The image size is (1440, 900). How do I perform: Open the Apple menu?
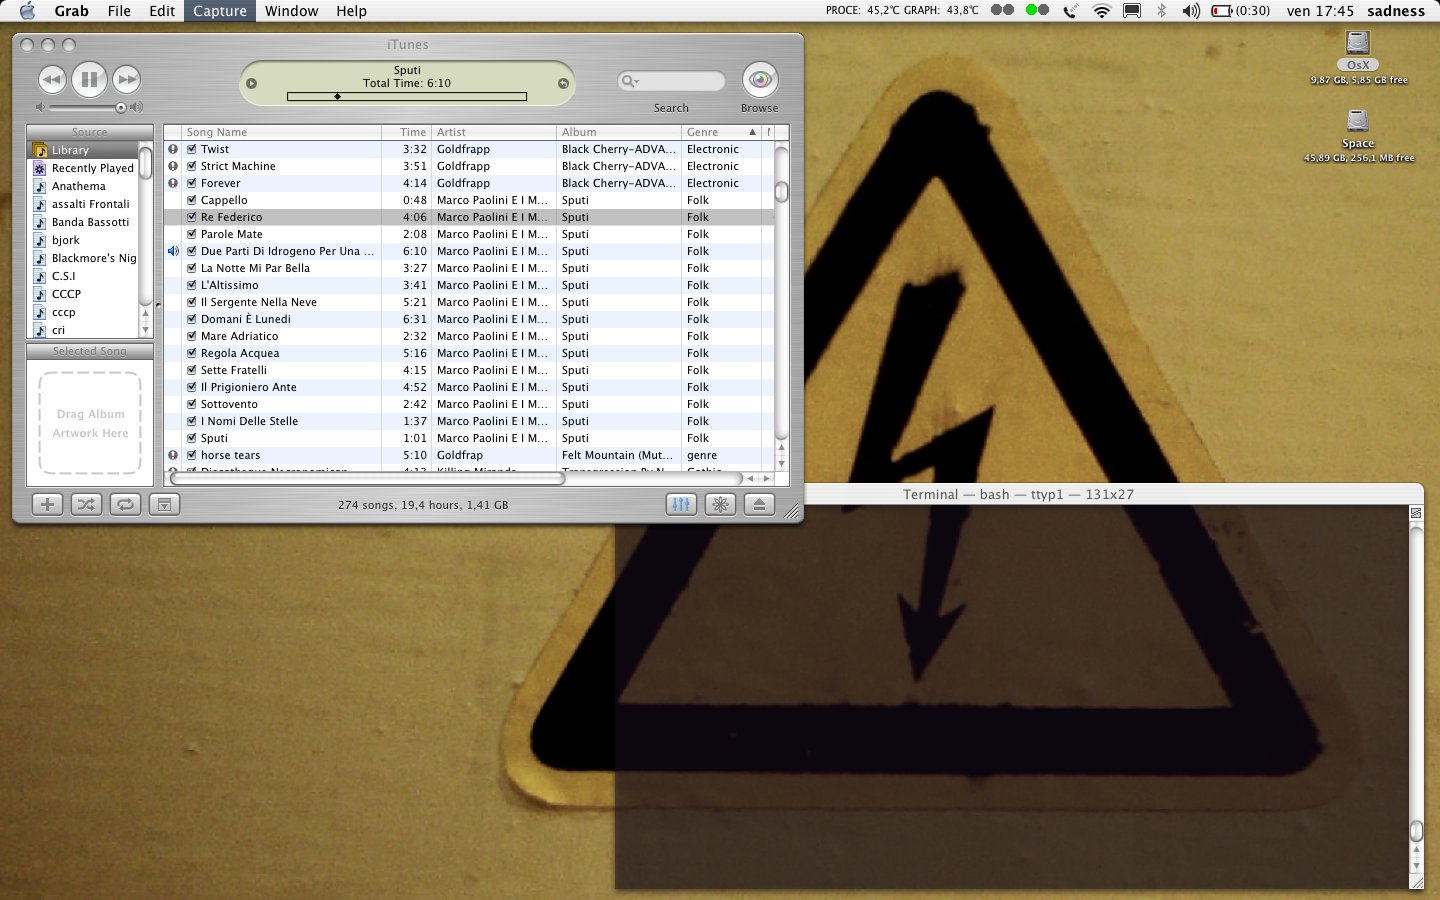(26, 11)
